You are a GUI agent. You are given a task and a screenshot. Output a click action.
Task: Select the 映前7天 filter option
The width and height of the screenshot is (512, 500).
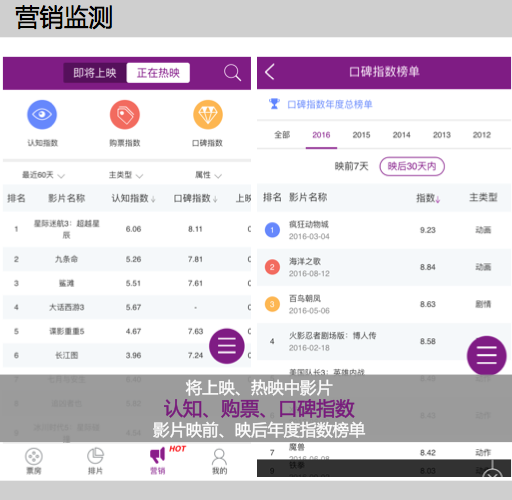click(x=351, y=166)
